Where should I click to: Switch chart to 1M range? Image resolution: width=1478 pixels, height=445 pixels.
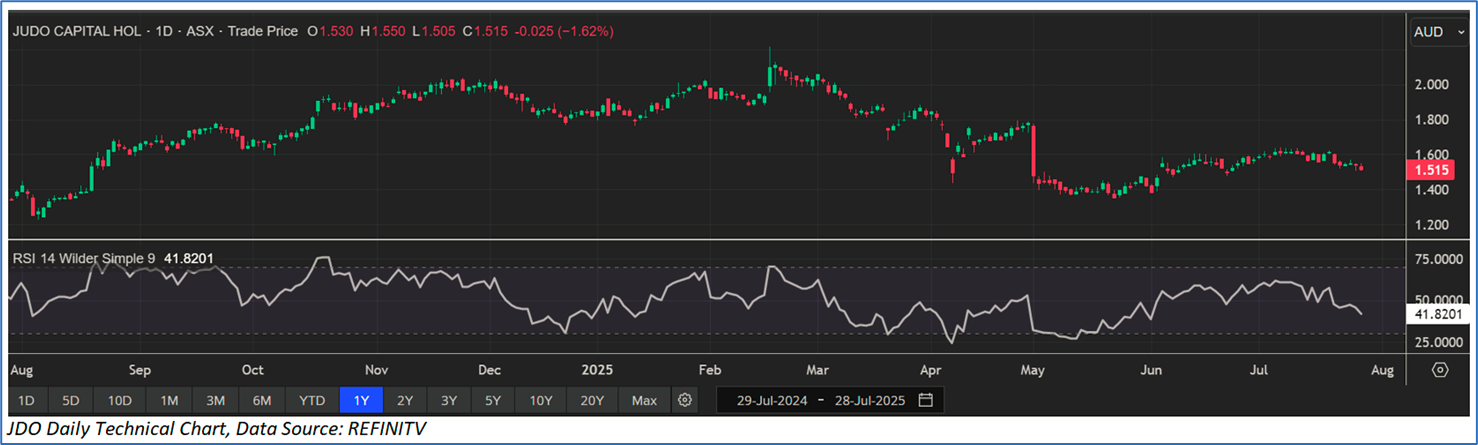168,400
